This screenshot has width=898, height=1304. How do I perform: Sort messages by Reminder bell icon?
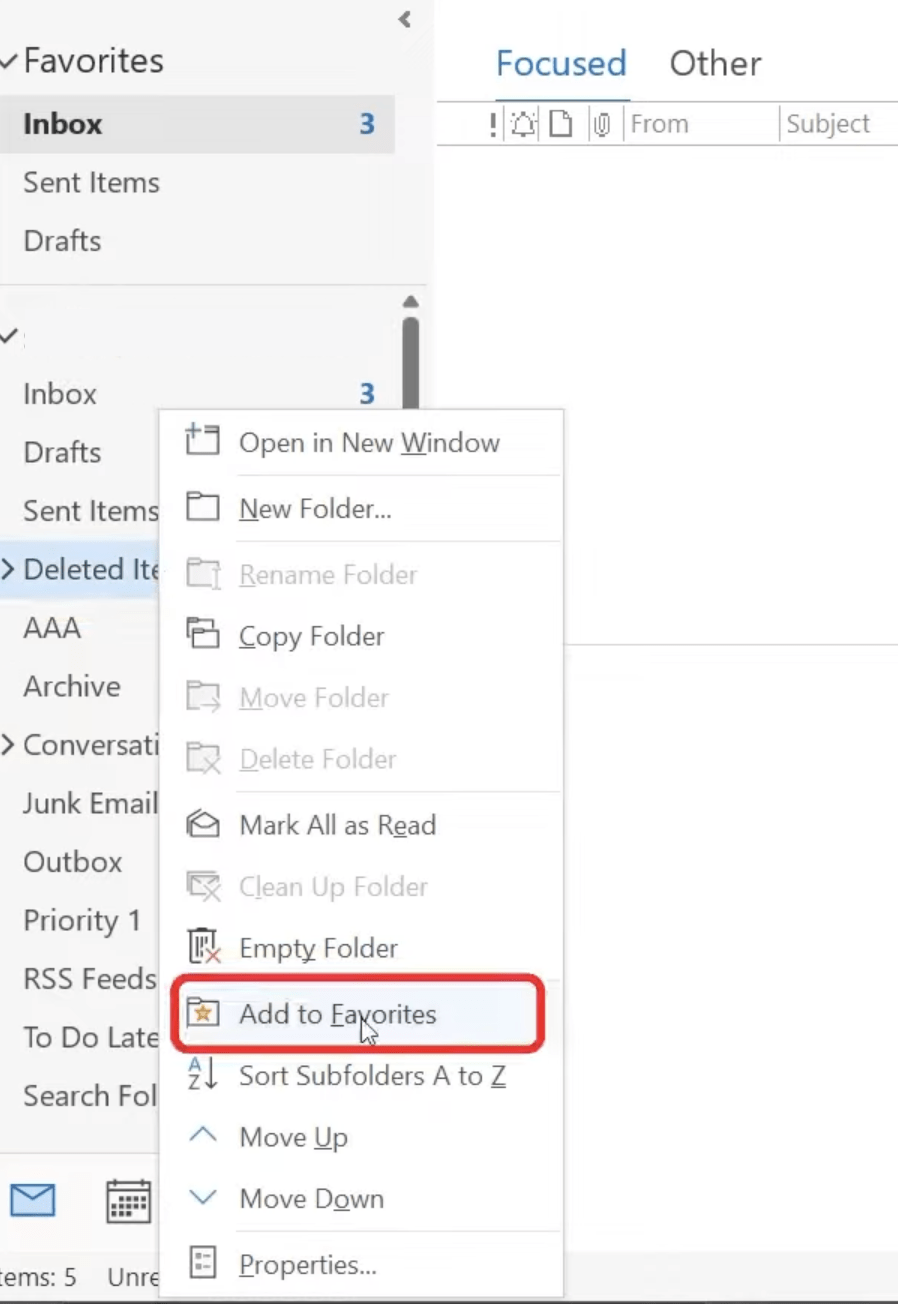point(524,124)
